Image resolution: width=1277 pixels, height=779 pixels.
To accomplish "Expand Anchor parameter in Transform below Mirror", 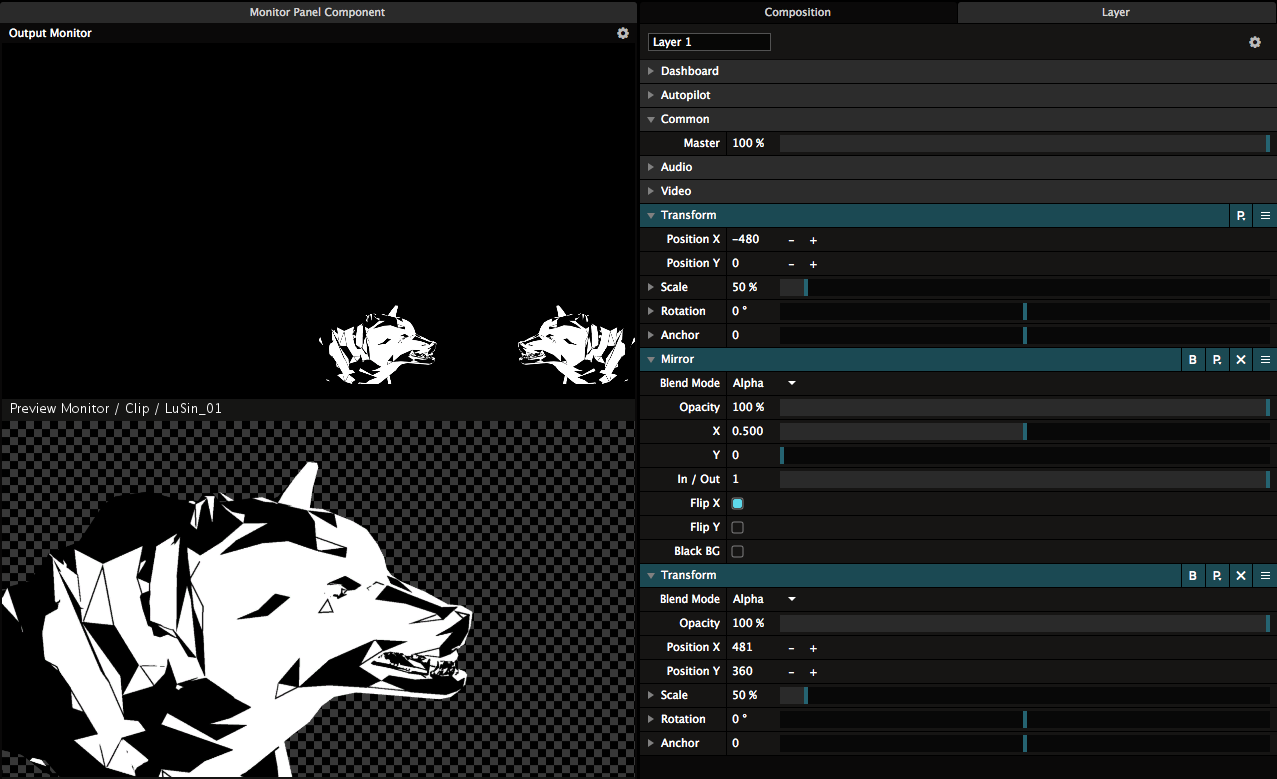I will (651, 743).
